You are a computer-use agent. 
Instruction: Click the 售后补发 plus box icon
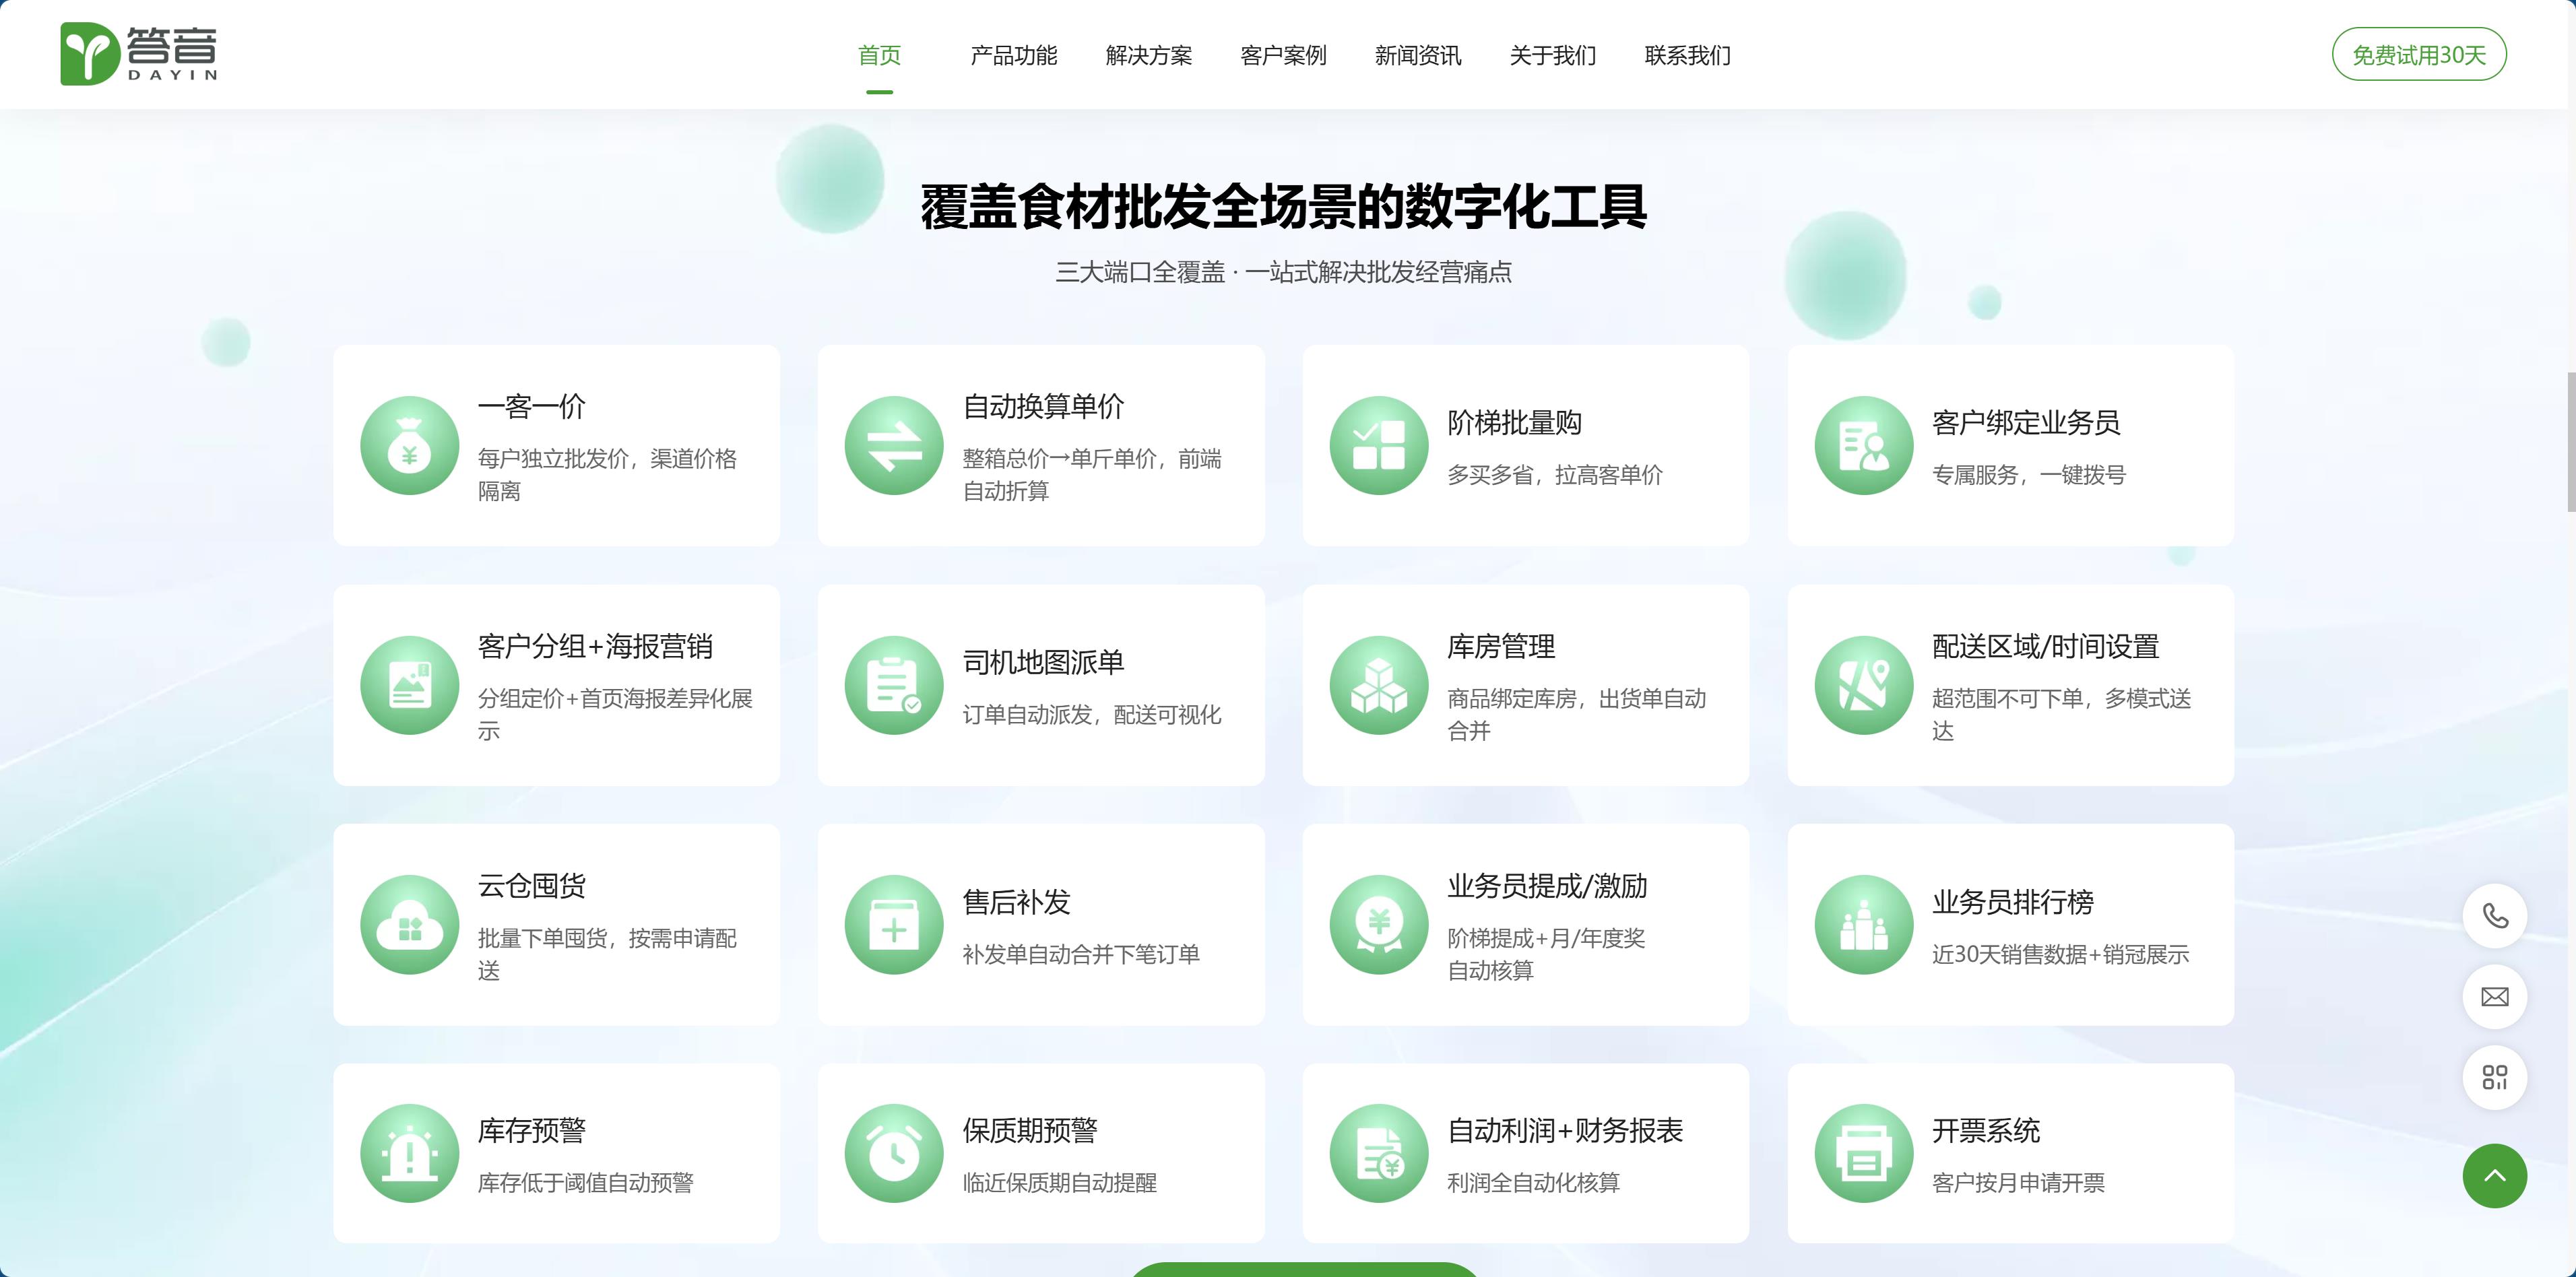coord(894,925)
